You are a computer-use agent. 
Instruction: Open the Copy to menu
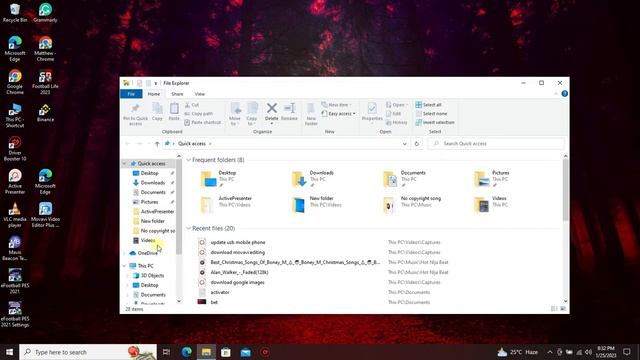pyautogui.click(x=252, y=114)
